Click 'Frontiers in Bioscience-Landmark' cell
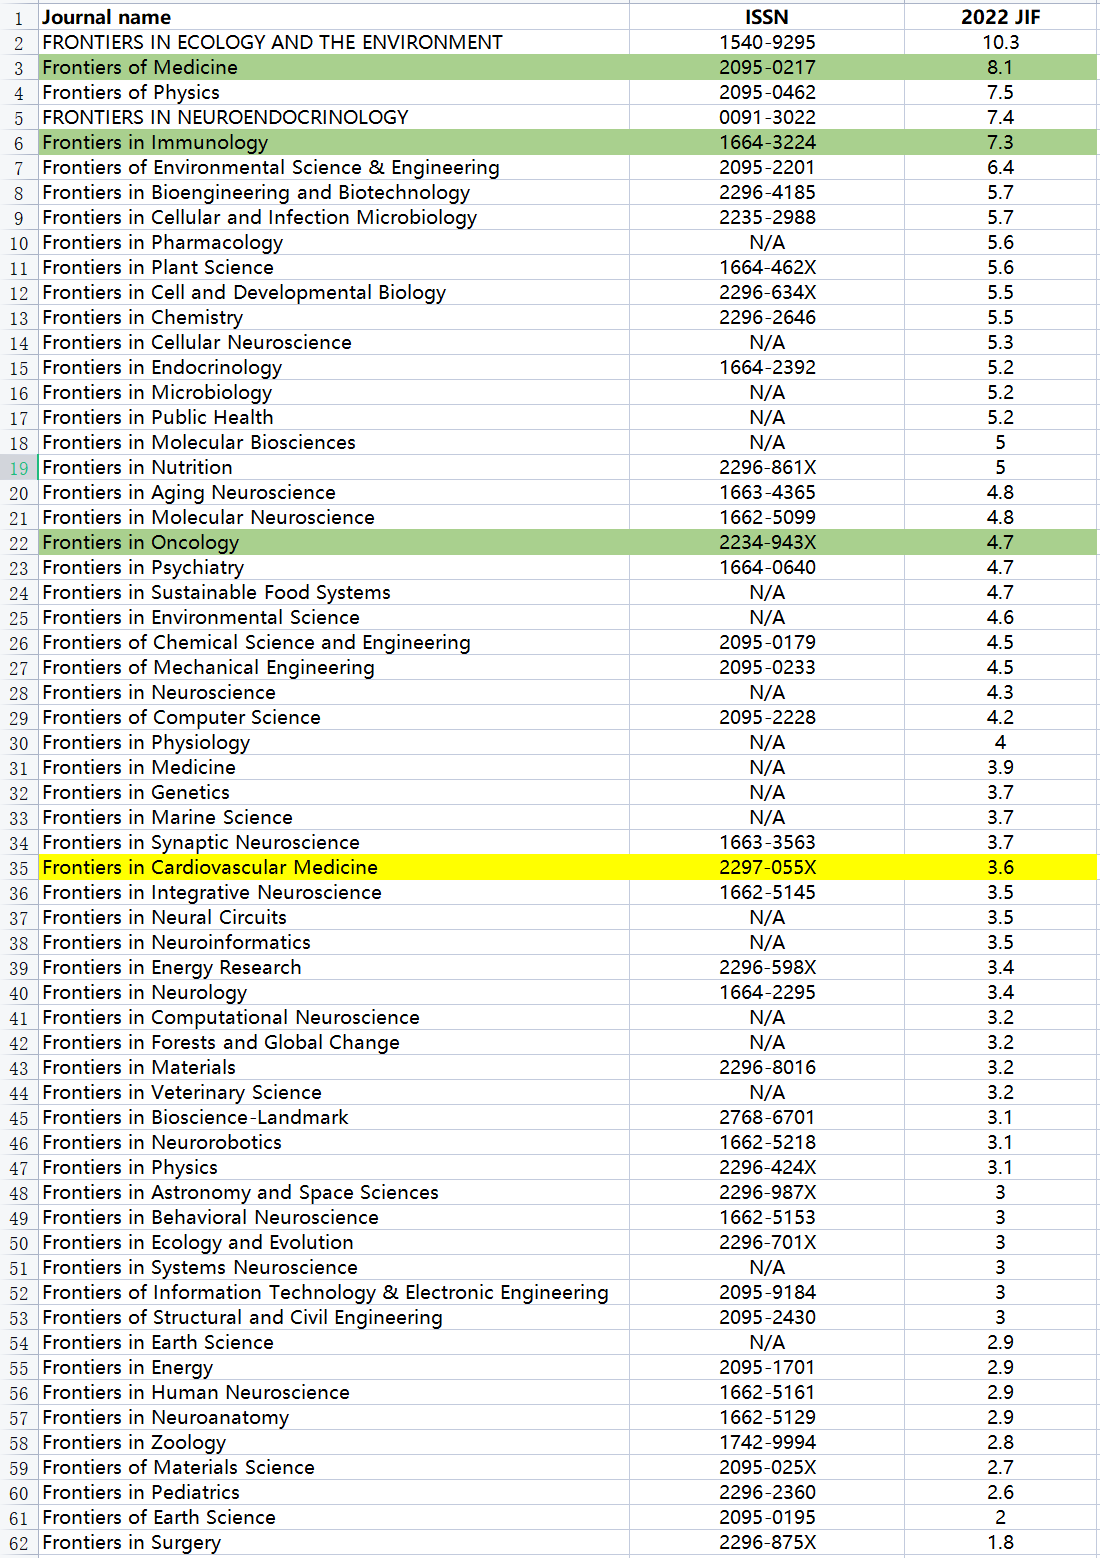 click(334, 1117)
